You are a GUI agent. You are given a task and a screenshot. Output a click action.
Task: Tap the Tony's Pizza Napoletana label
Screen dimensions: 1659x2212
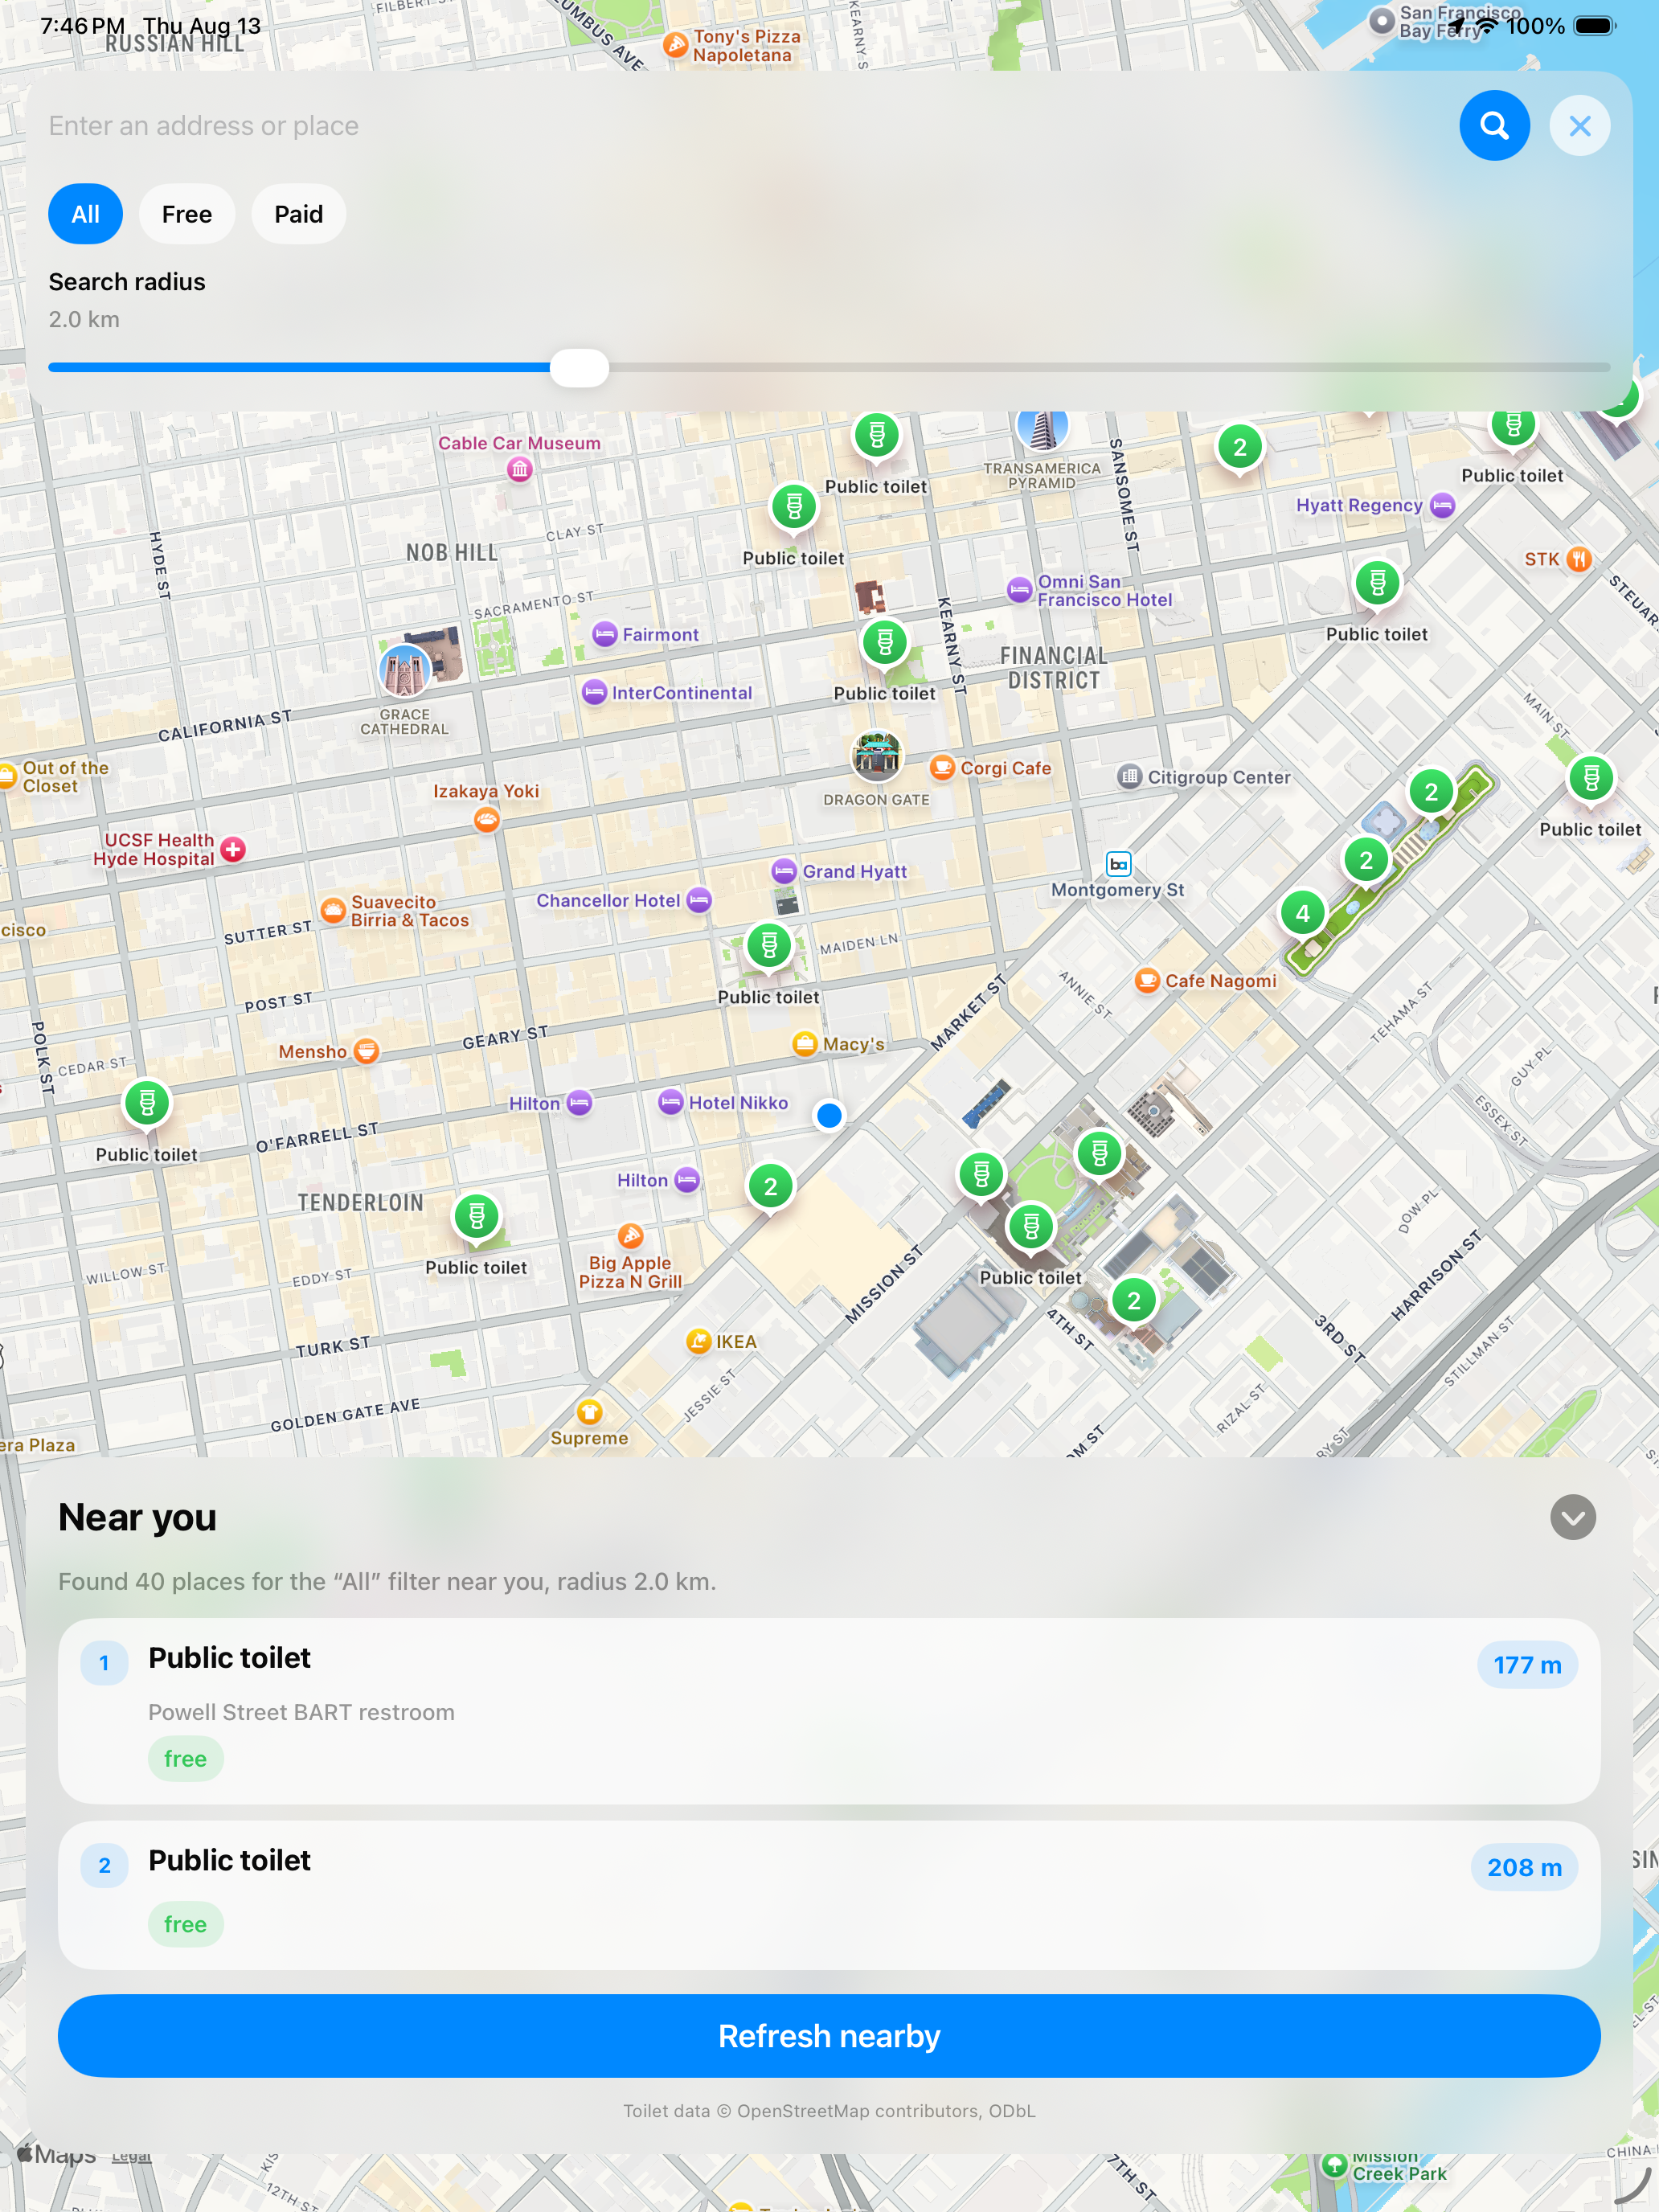746,46
